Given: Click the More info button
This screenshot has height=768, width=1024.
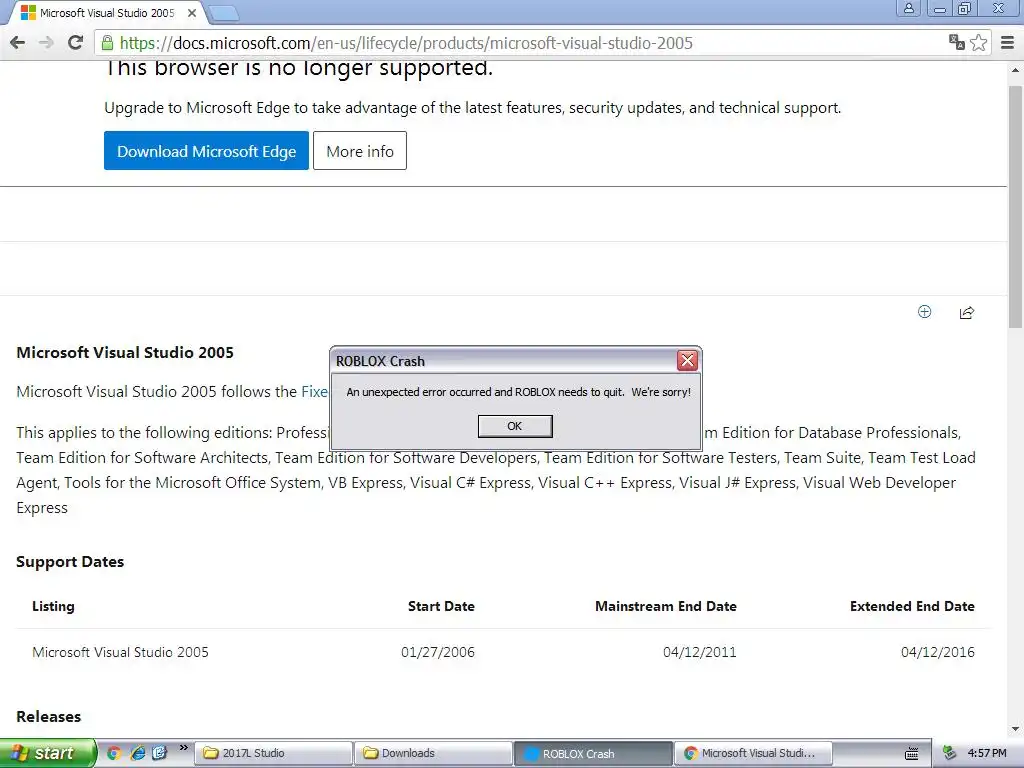Looking at the screenshot, I should pos(360,151).
